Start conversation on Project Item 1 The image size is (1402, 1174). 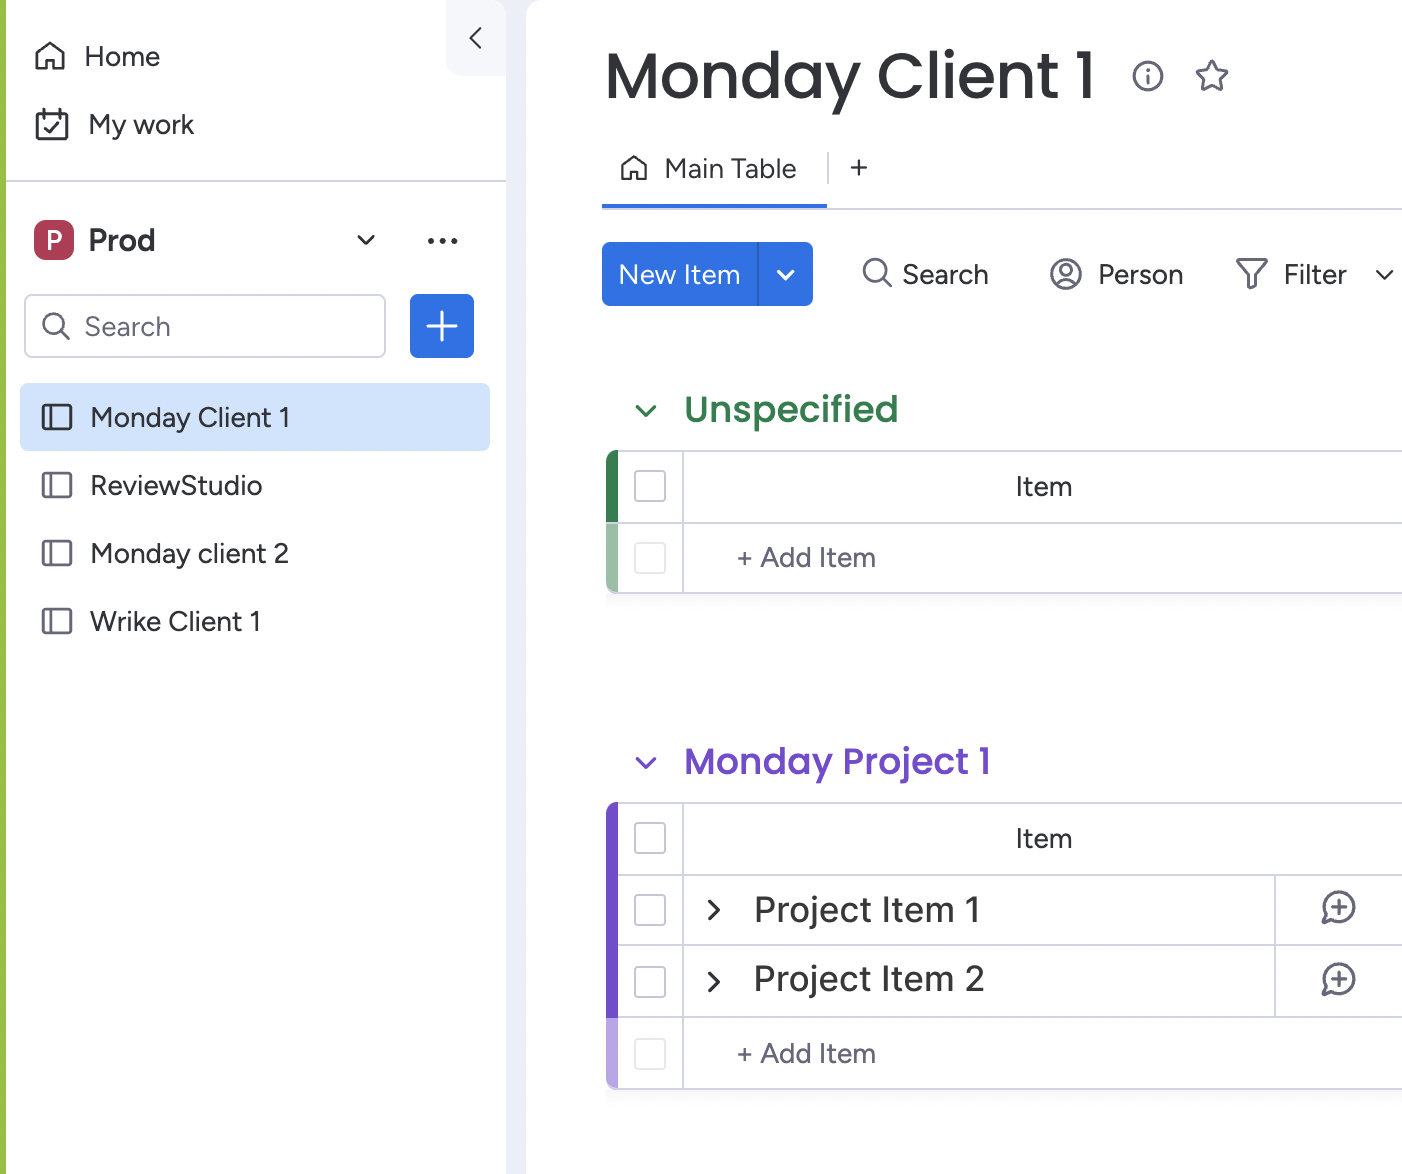[1338, 908]
